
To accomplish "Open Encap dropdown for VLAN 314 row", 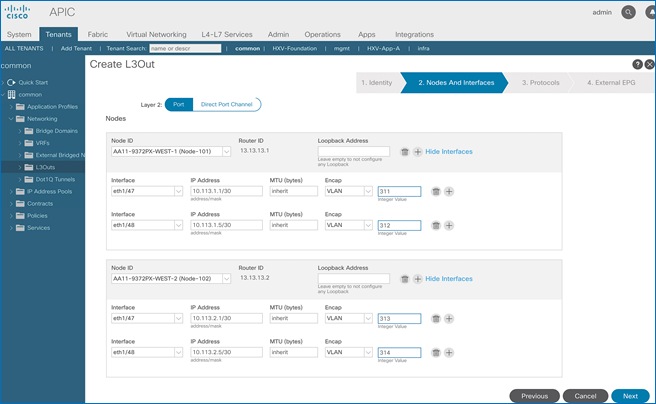I will (368, 352).
